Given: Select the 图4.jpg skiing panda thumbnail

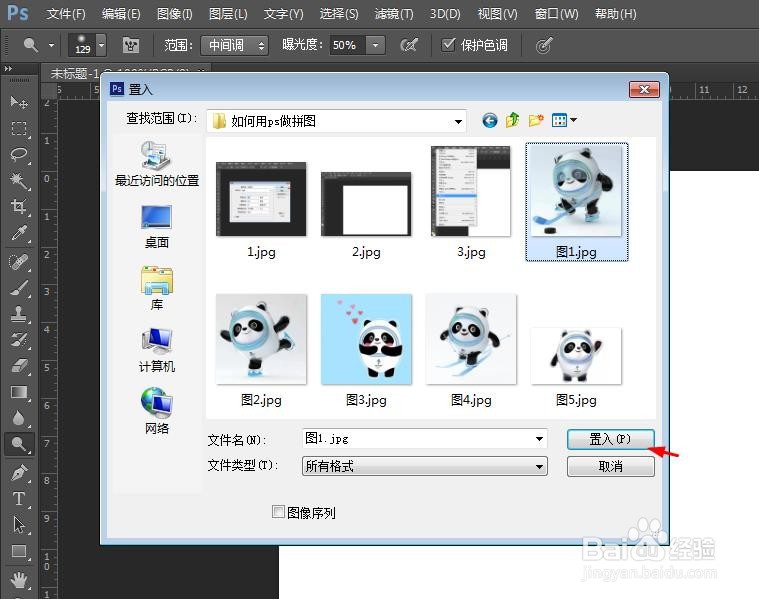Looking at the screenshot, I should click(471, 339).
